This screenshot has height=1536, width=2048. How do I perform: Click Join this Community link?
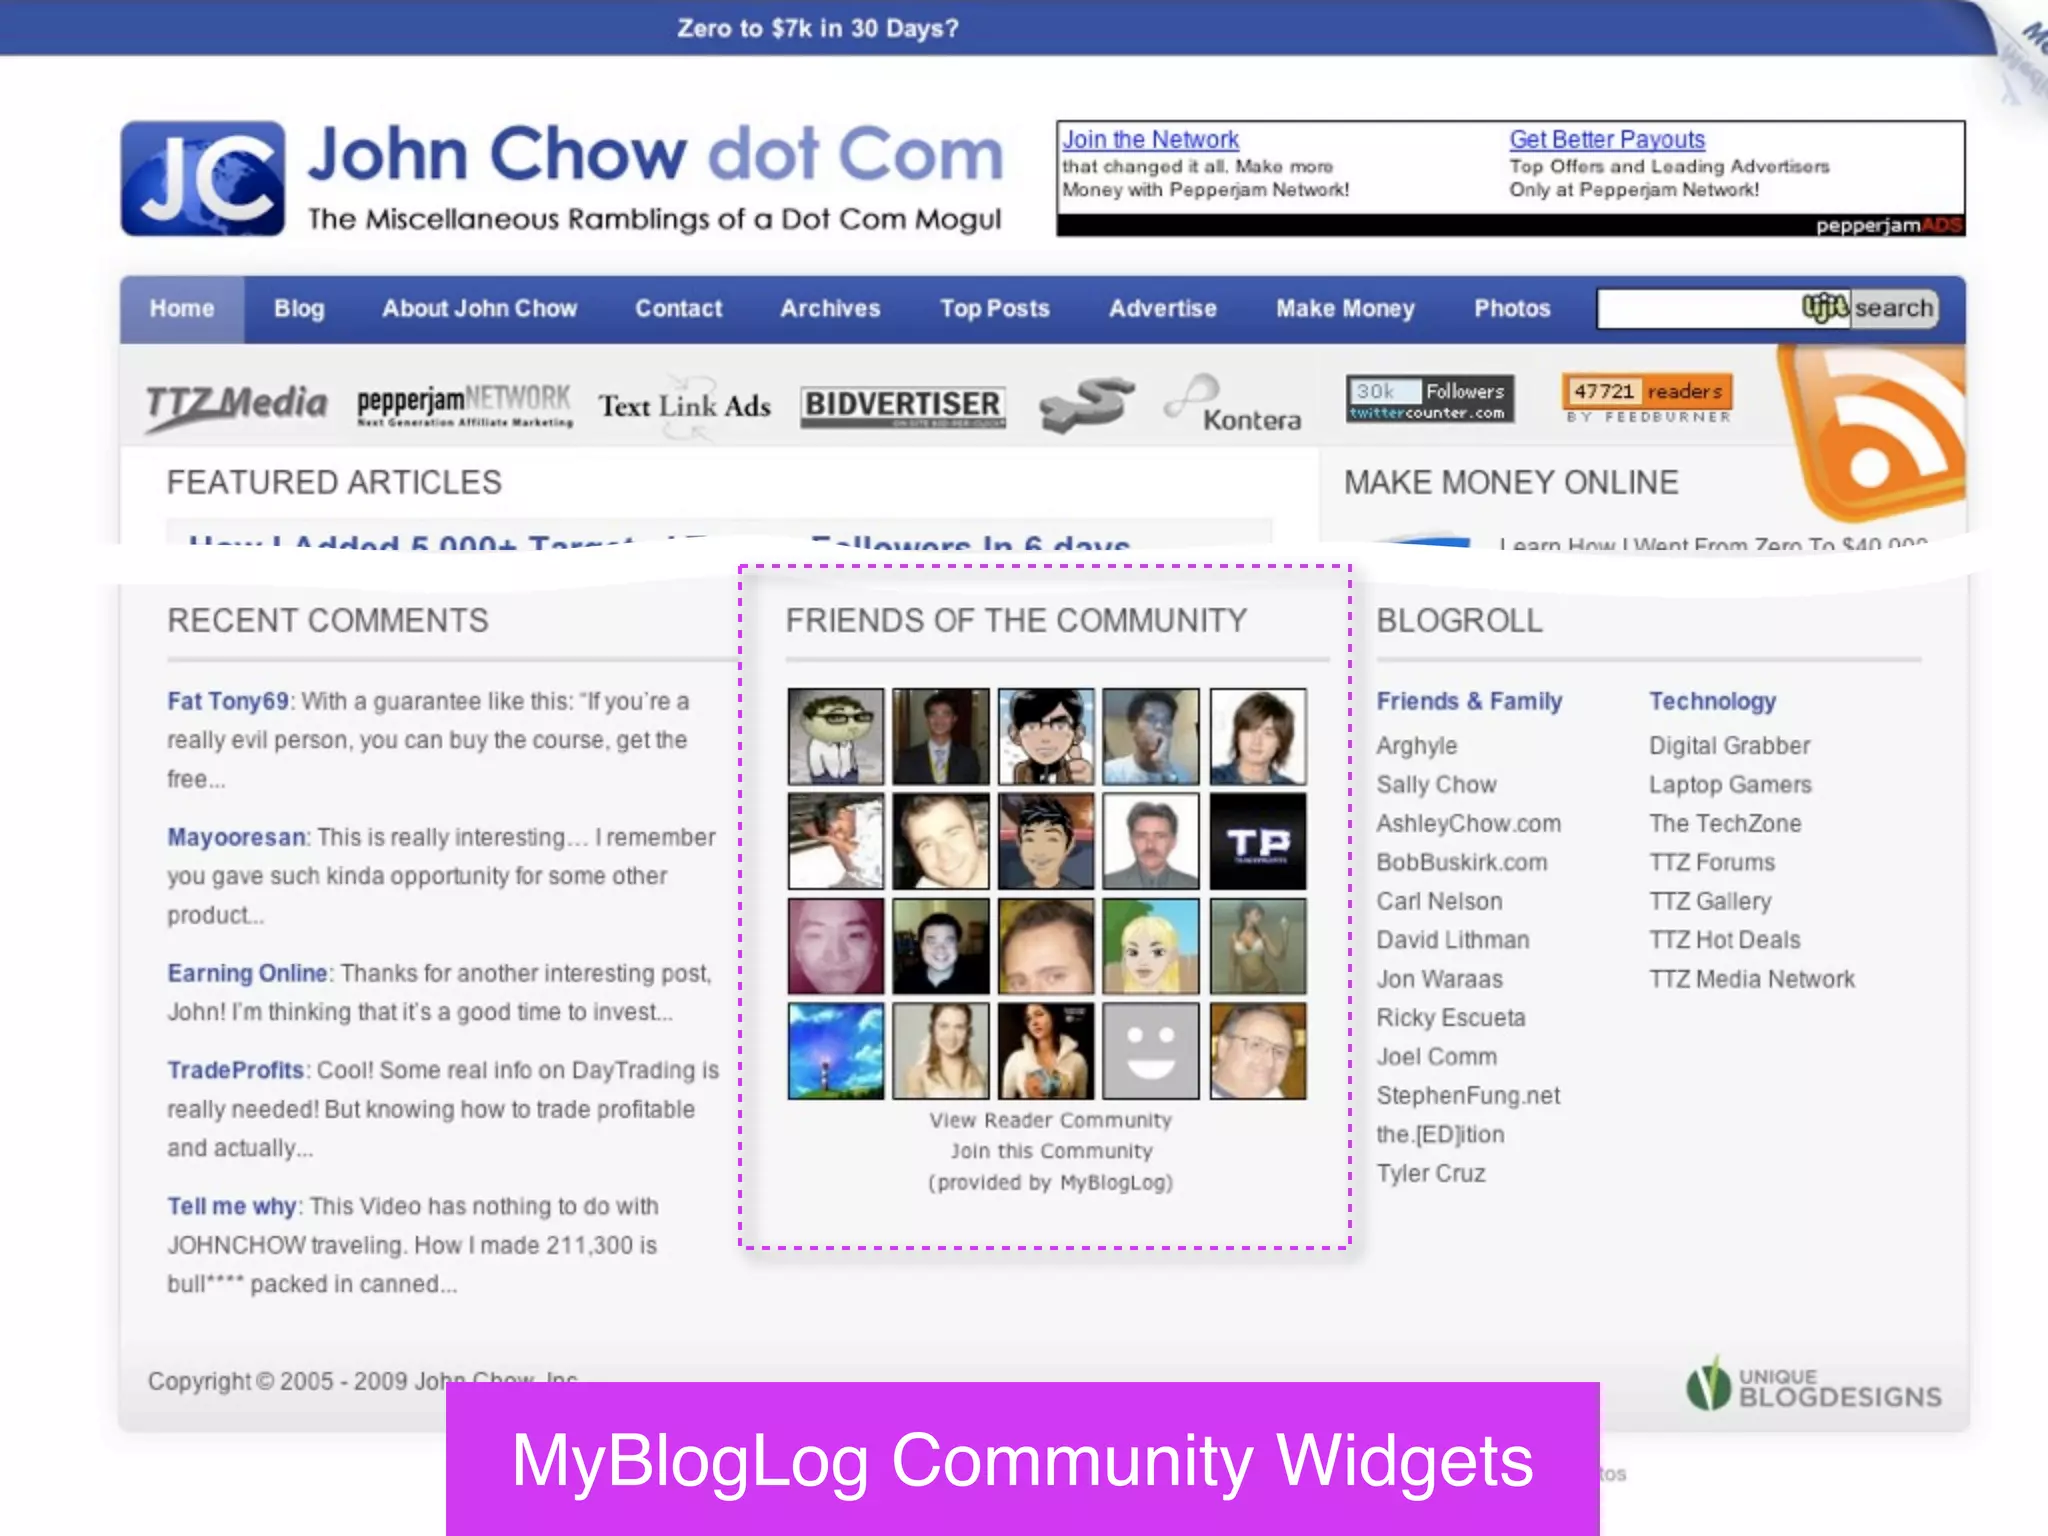(1050, 1152)
